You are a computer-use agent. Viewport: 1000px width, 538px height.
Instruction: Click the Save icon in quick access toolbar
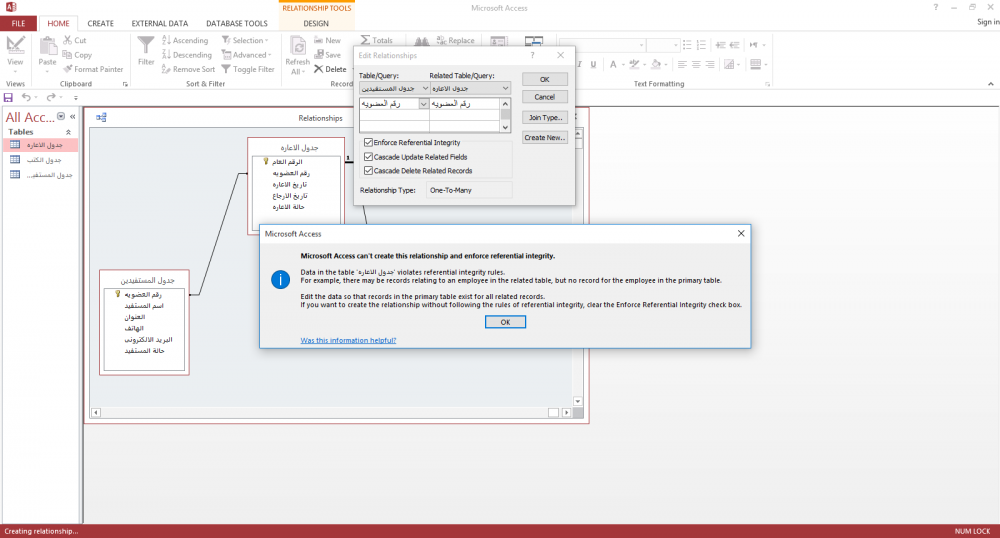[x=8, y=98]
